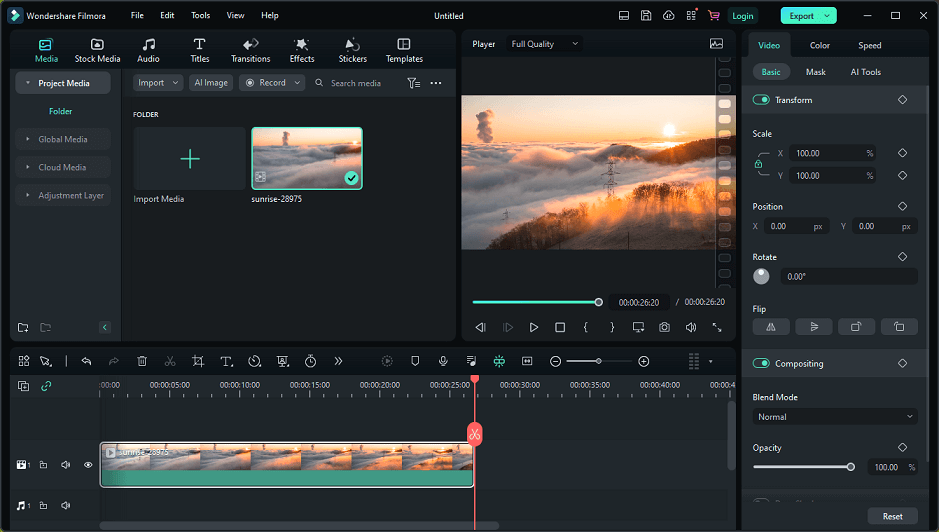This screenshot has height=532, width=939.
Task: Click the flip horizontal icon
Action: 771,327
